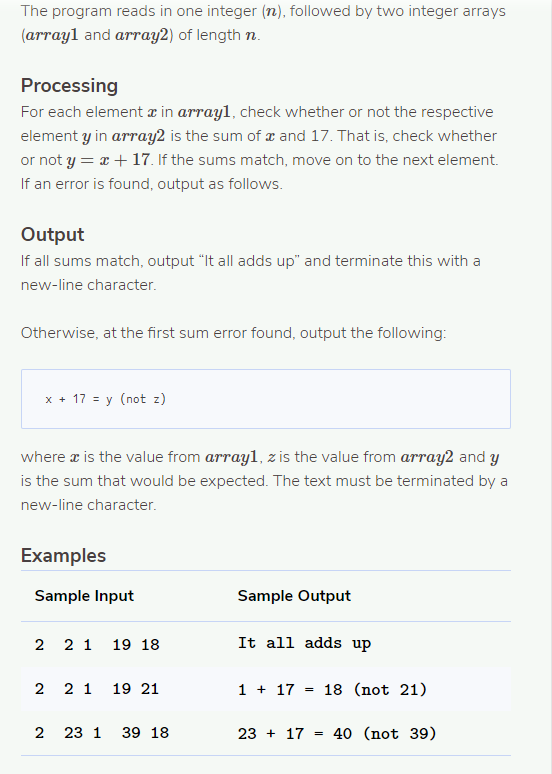Click the Processing section heading
Viewport: 552px width, 774px height.
(x=69, y=86)
